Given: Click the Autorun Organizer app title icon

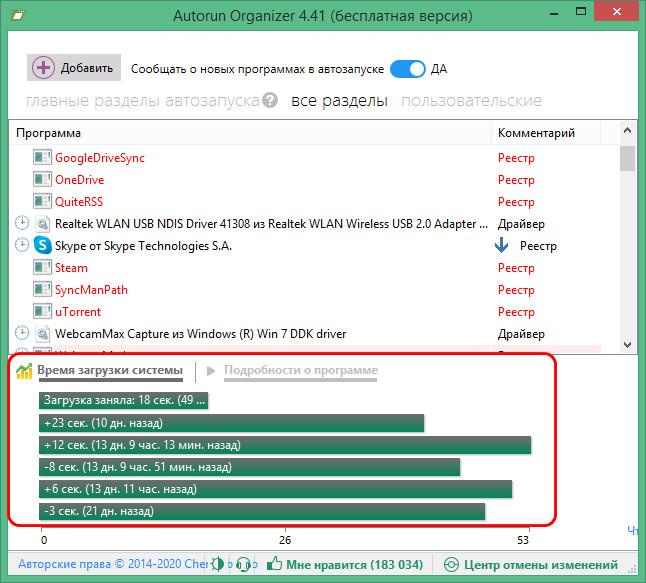Looking at the screenshot, I should (x=18, y=16).
